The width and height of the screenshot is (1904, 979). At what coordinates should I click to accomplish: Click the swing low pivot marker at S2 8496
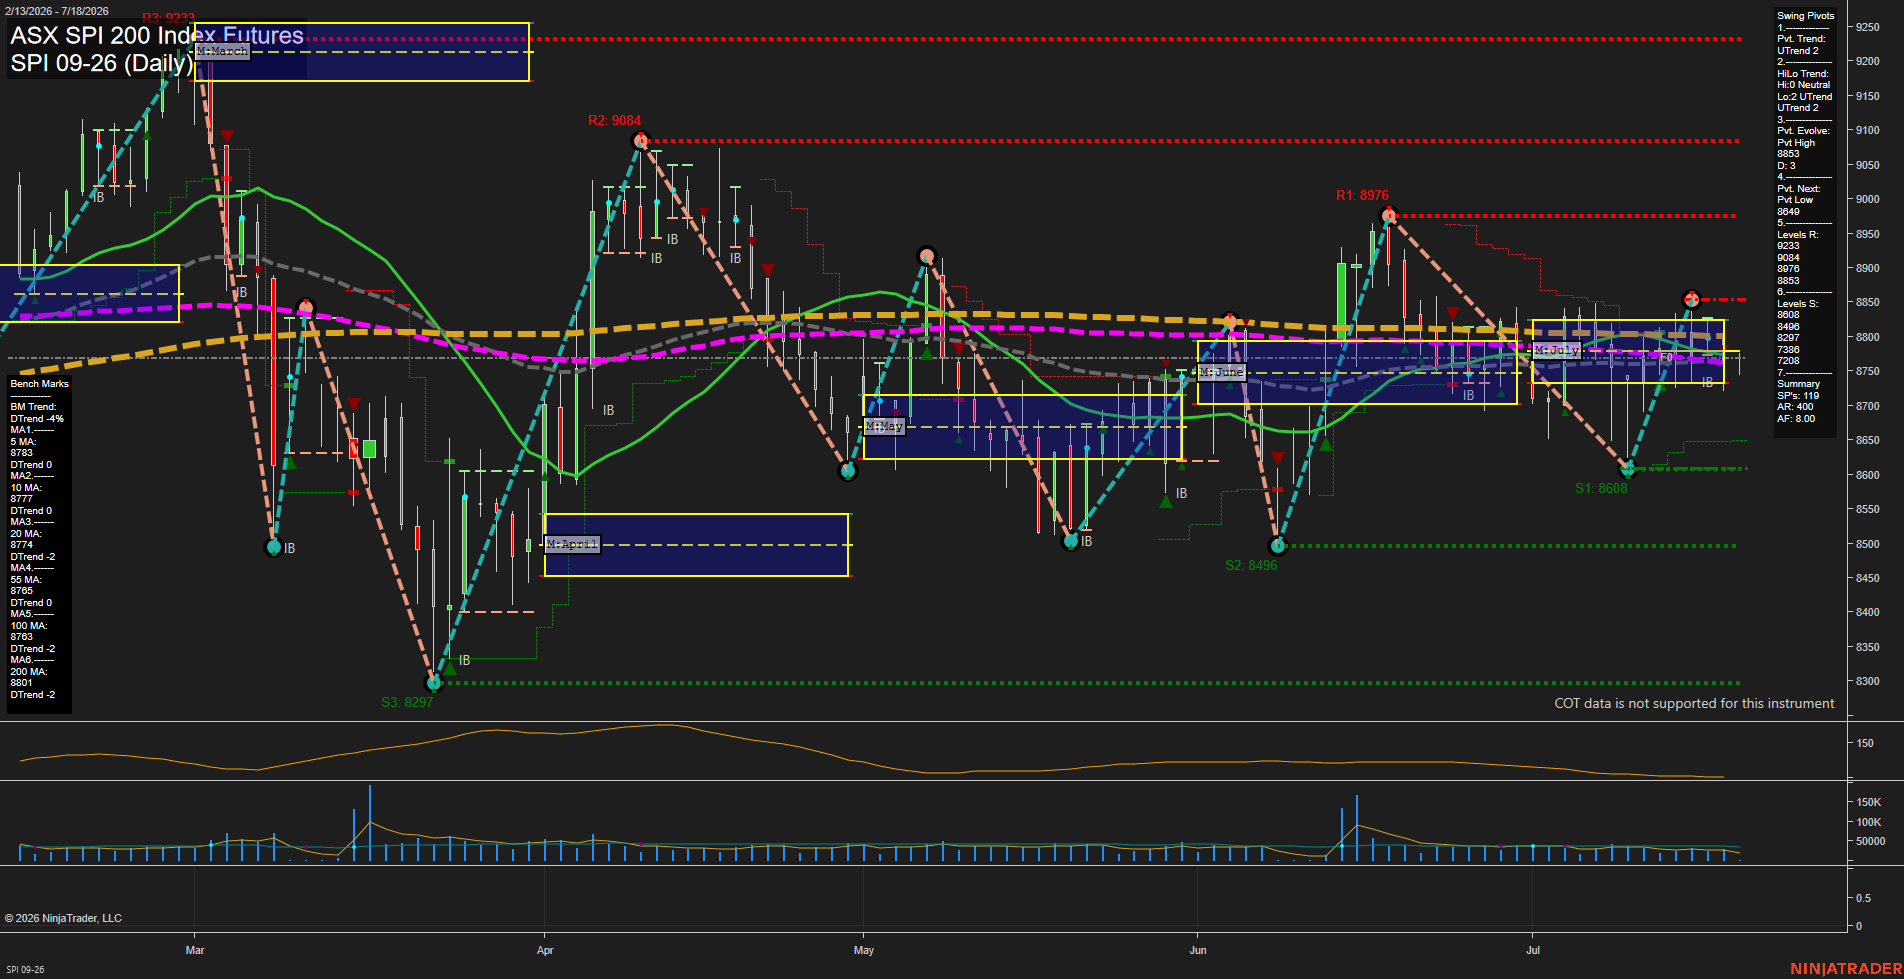click(x=1277, y=546)
